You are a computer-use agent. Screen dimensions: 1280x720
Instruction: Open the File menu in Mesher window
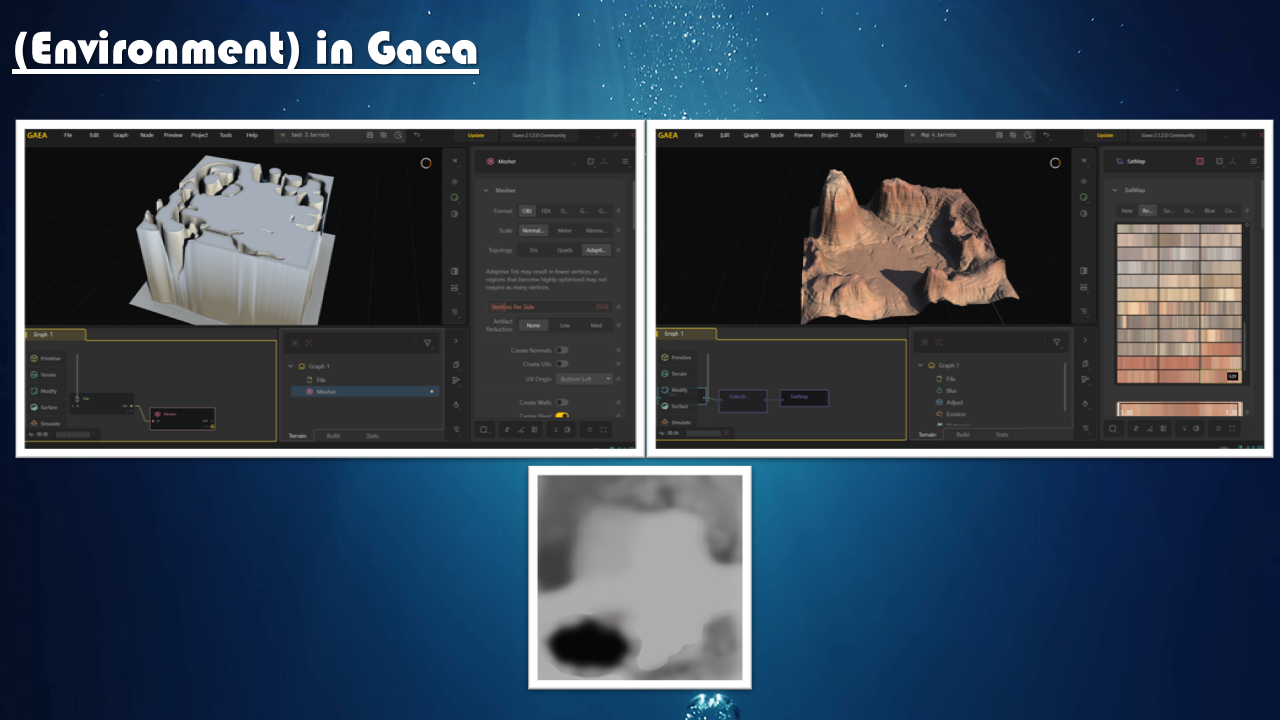point(68,135)
